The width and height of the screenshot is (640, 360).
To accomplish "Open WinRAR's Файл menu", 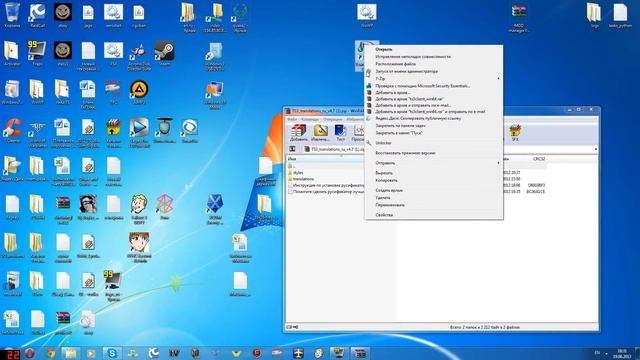I will [x=292, y=120].
